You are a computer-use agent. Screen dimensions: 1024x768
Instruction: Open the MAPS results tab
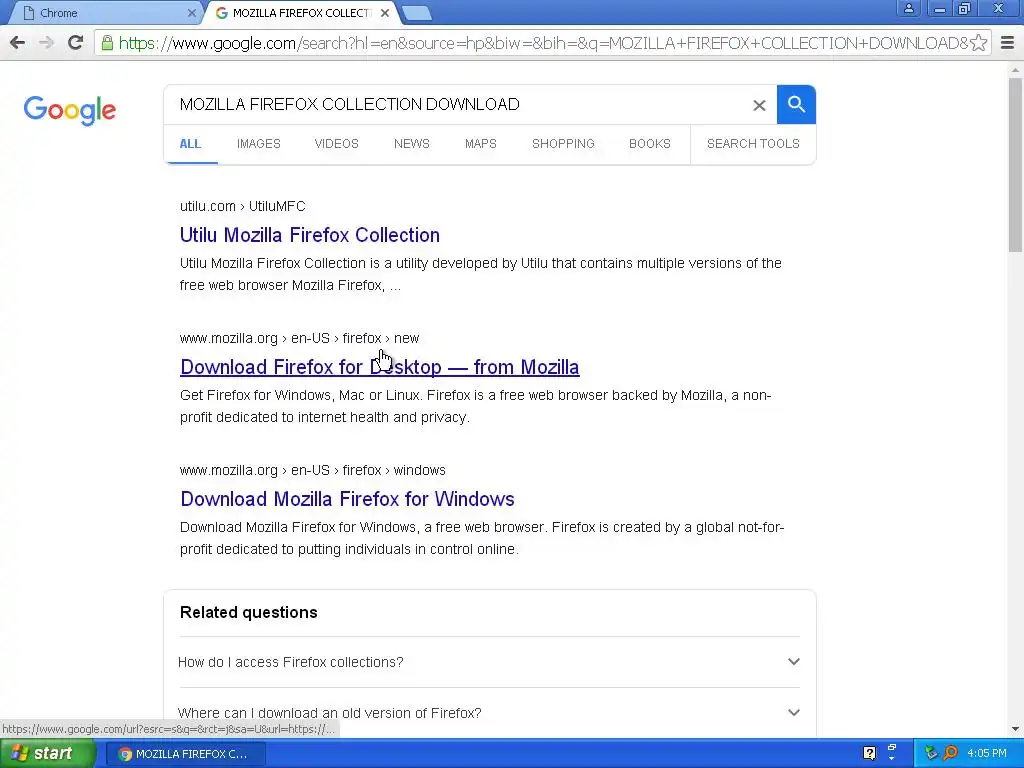point(481,144)
